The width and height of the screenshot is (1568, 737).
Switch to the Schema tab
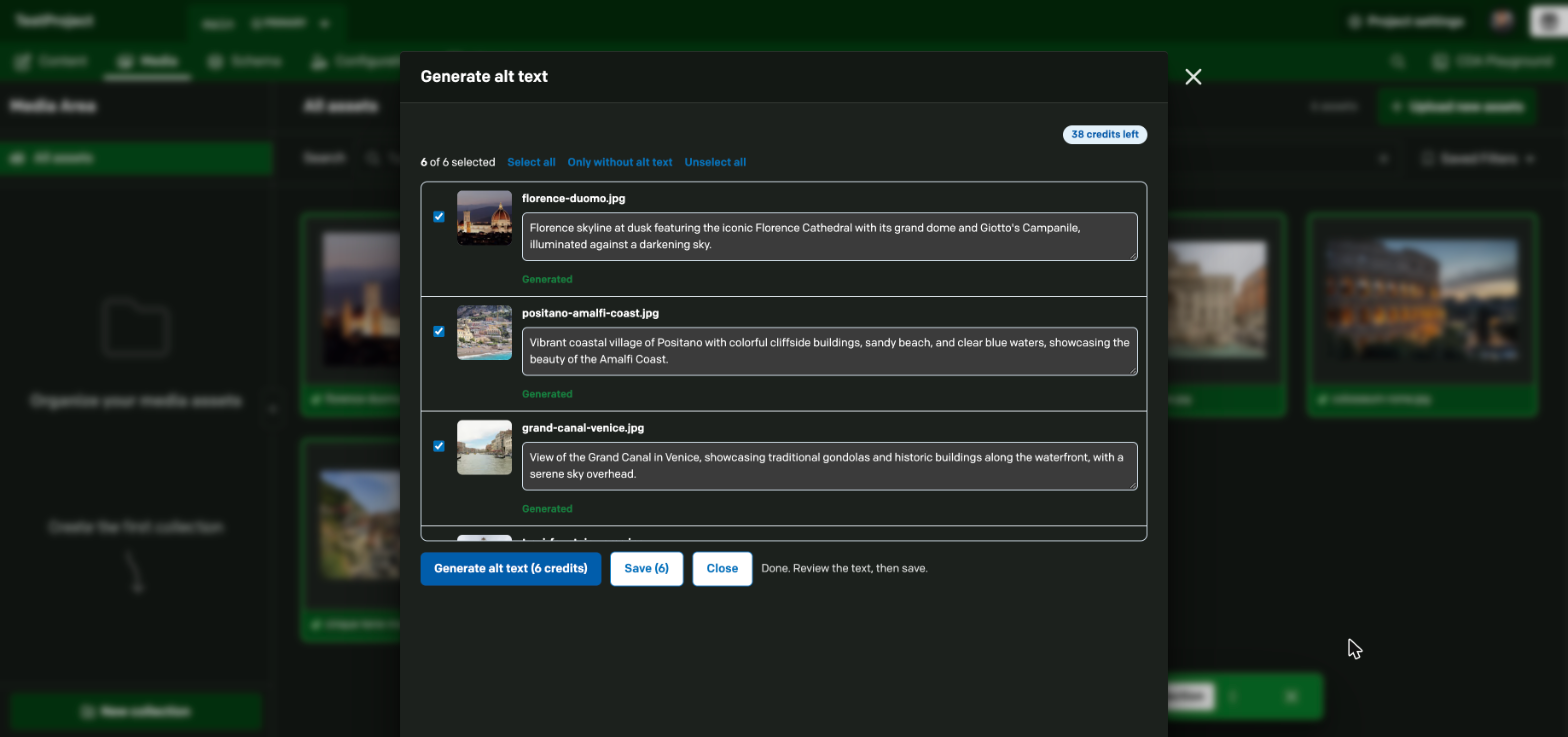[x=245, y=61]
